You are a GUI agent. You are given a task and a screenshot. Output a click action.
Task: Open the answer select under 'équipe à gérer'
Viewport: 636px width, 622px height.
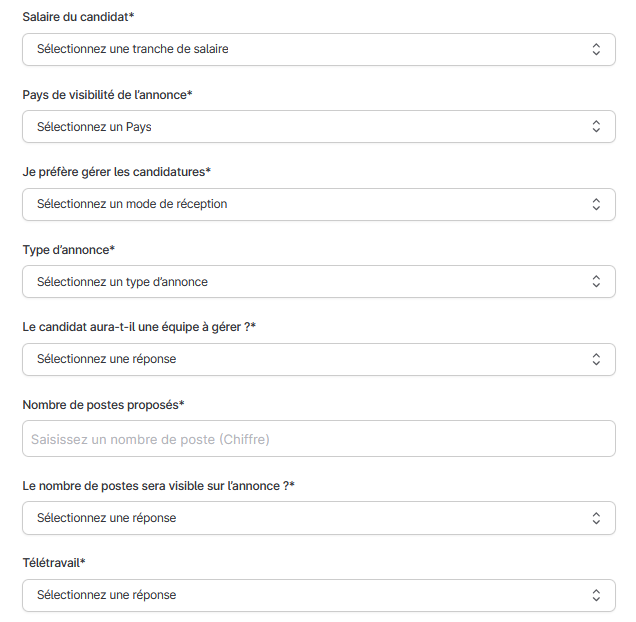(x=319, y=359)
